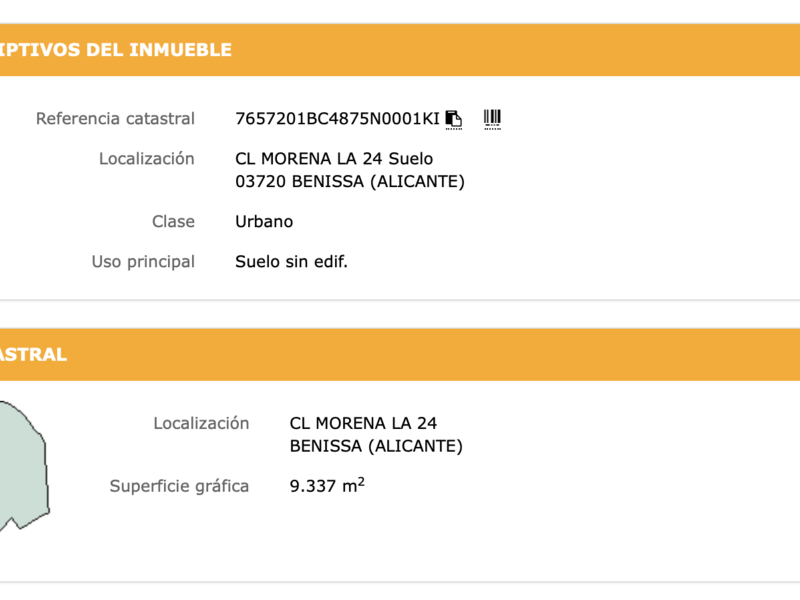This screenshot has height=600, width=800.
Task: Click the copy-to-clipboard icon beside the cadastral reference
Action: click(454, 118)
